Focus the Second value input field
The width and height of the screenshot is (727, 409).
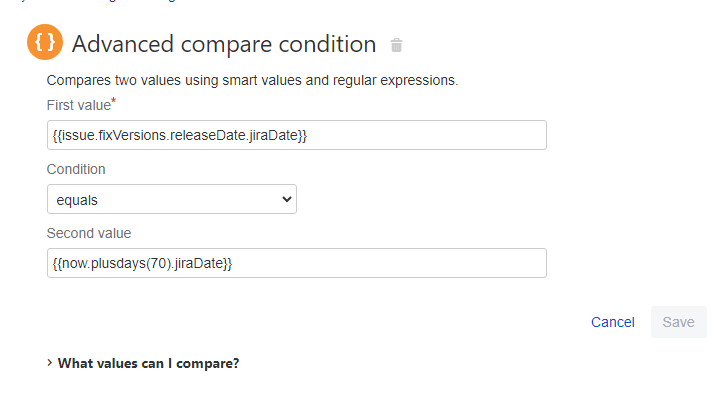[x=297, y=263]
